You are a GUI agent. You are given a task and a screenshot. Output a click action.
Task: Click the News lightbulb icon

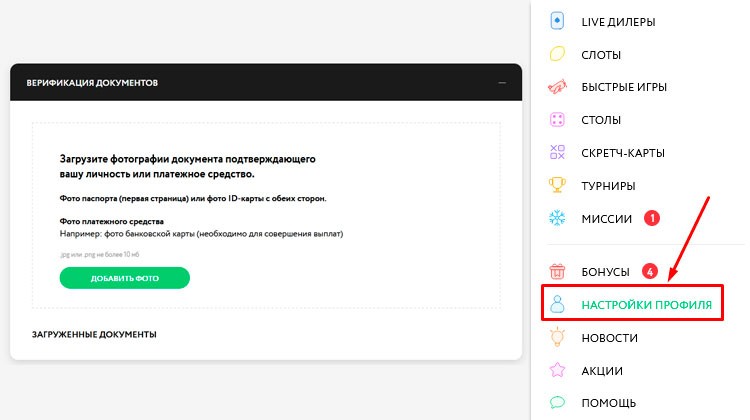tap(558, 338)
